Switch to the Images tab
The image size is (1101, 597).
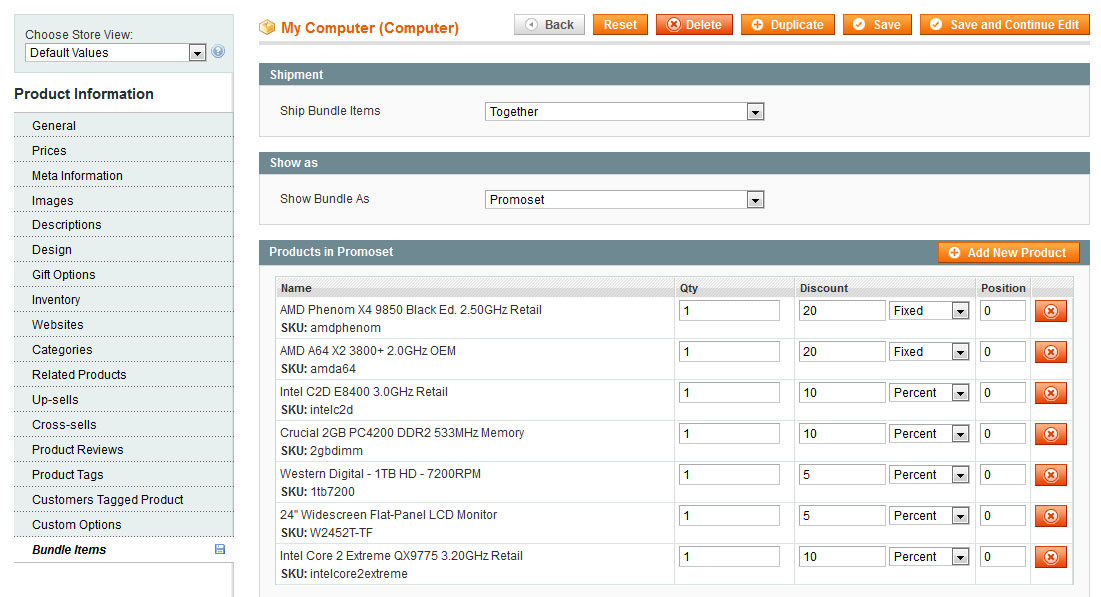point(124,200)
